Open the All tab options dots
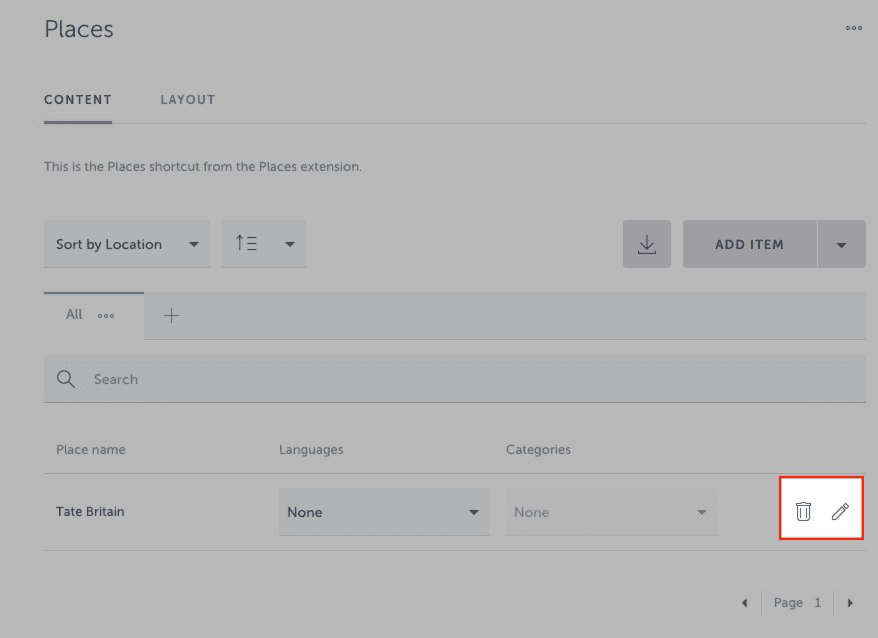This screenshot has width=878, height=638. tap(106, 315)
